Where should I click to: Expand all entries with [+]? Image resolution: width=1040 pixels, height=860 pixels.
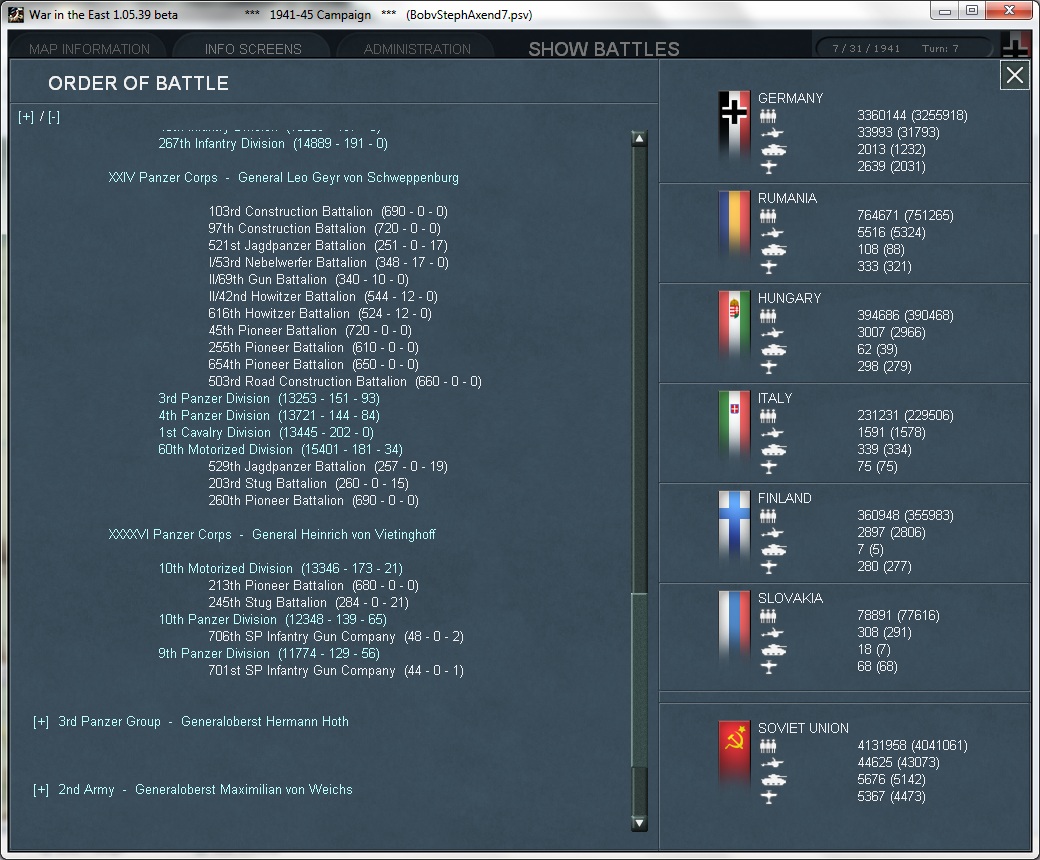point(26,117)
